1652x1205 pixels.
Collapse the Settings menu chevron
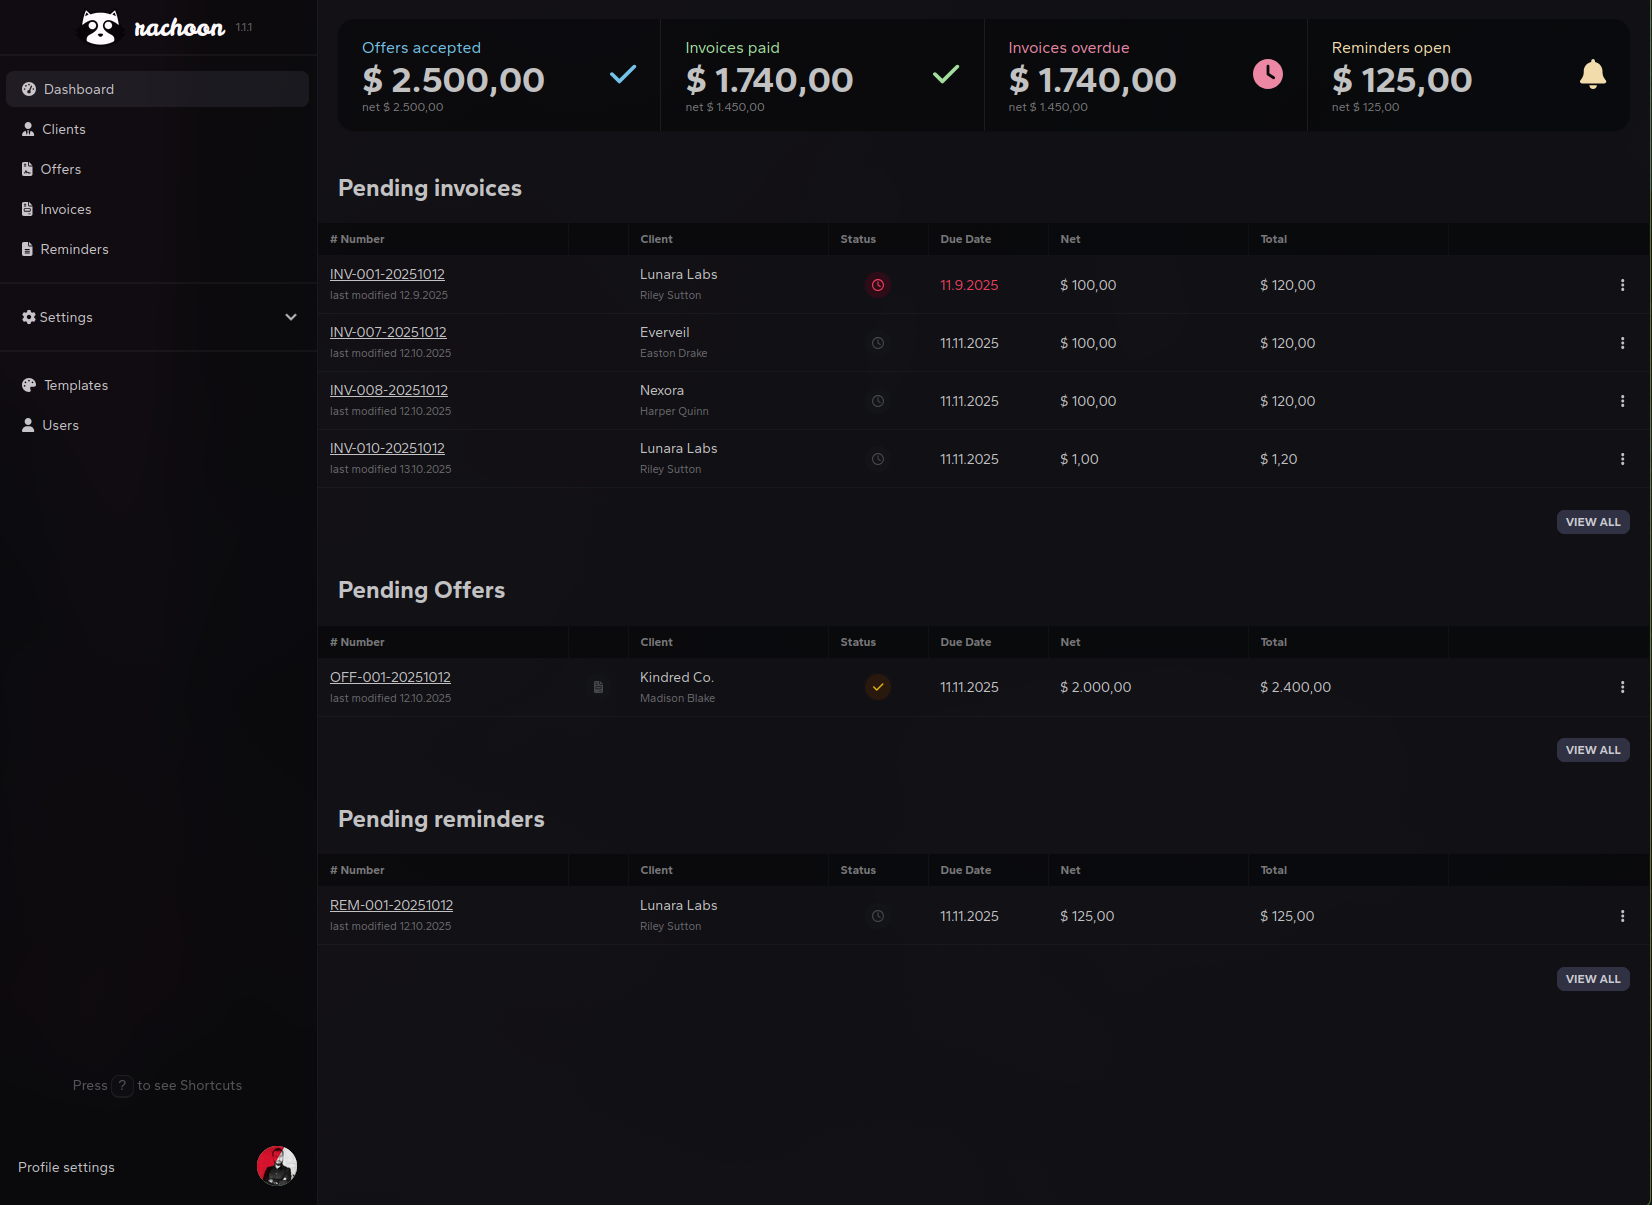[x=291, y=317]
